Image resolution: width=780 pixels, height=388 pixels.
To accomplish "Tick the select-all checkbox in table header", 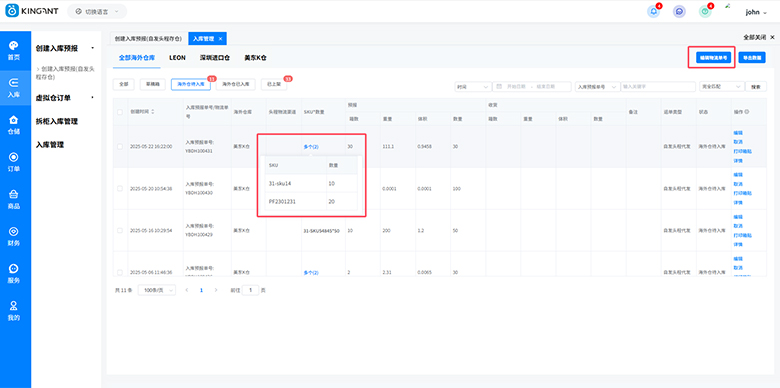I will (120, 112).
